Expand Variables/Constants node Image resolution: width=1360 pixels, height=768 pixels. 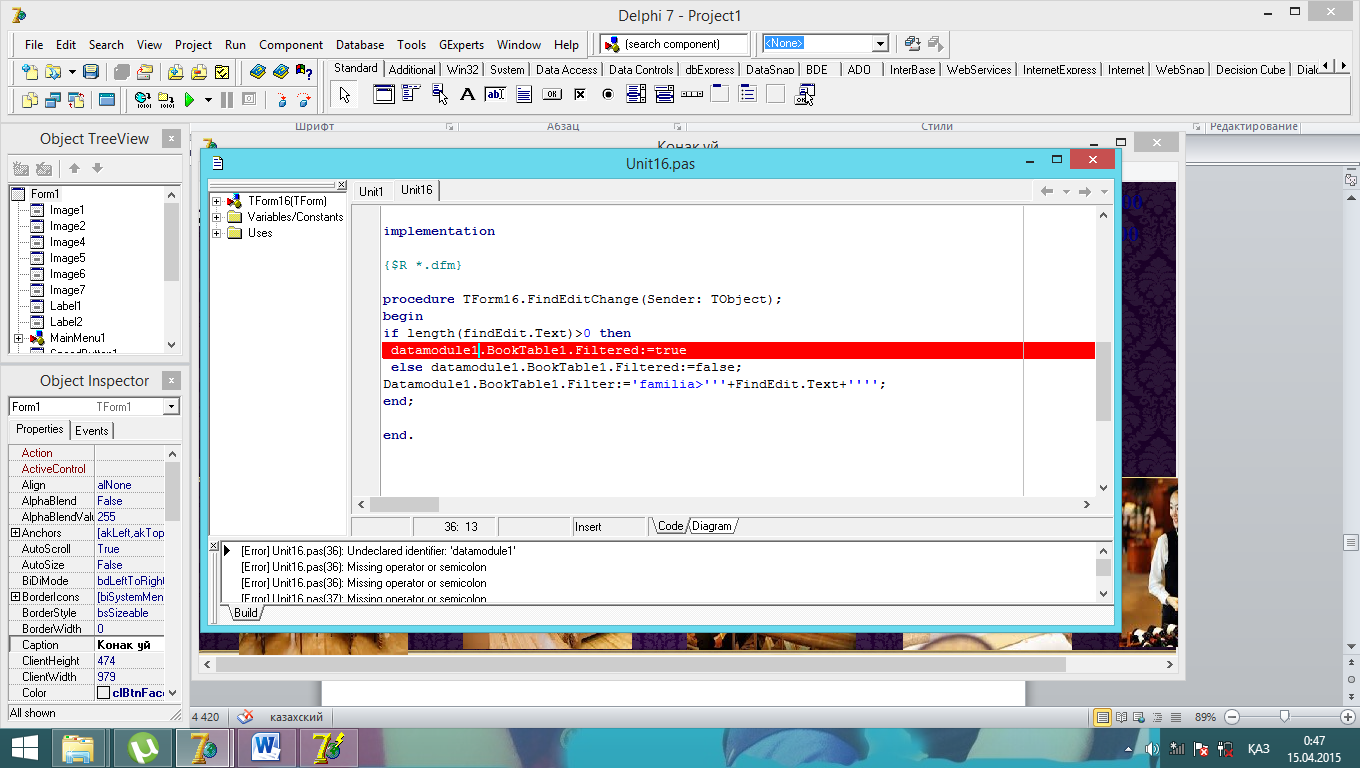pyautogui.click(x=216, y=217)
